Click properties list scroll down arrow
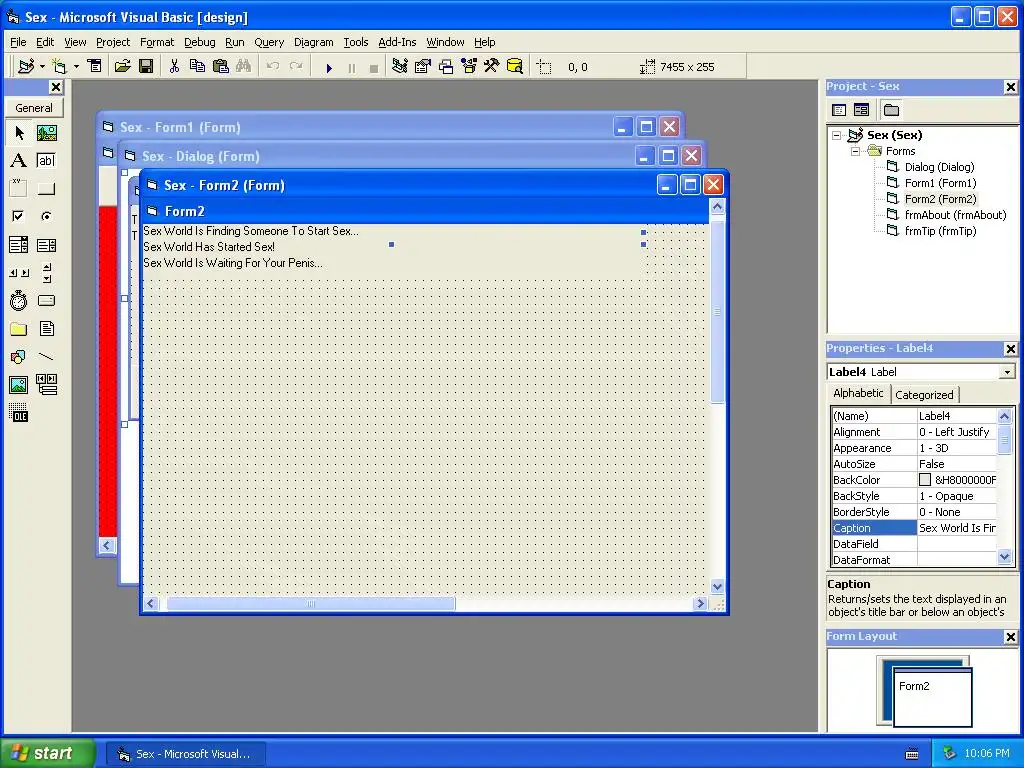This screenshot has width=1024, height=768. pos(1004,557)
